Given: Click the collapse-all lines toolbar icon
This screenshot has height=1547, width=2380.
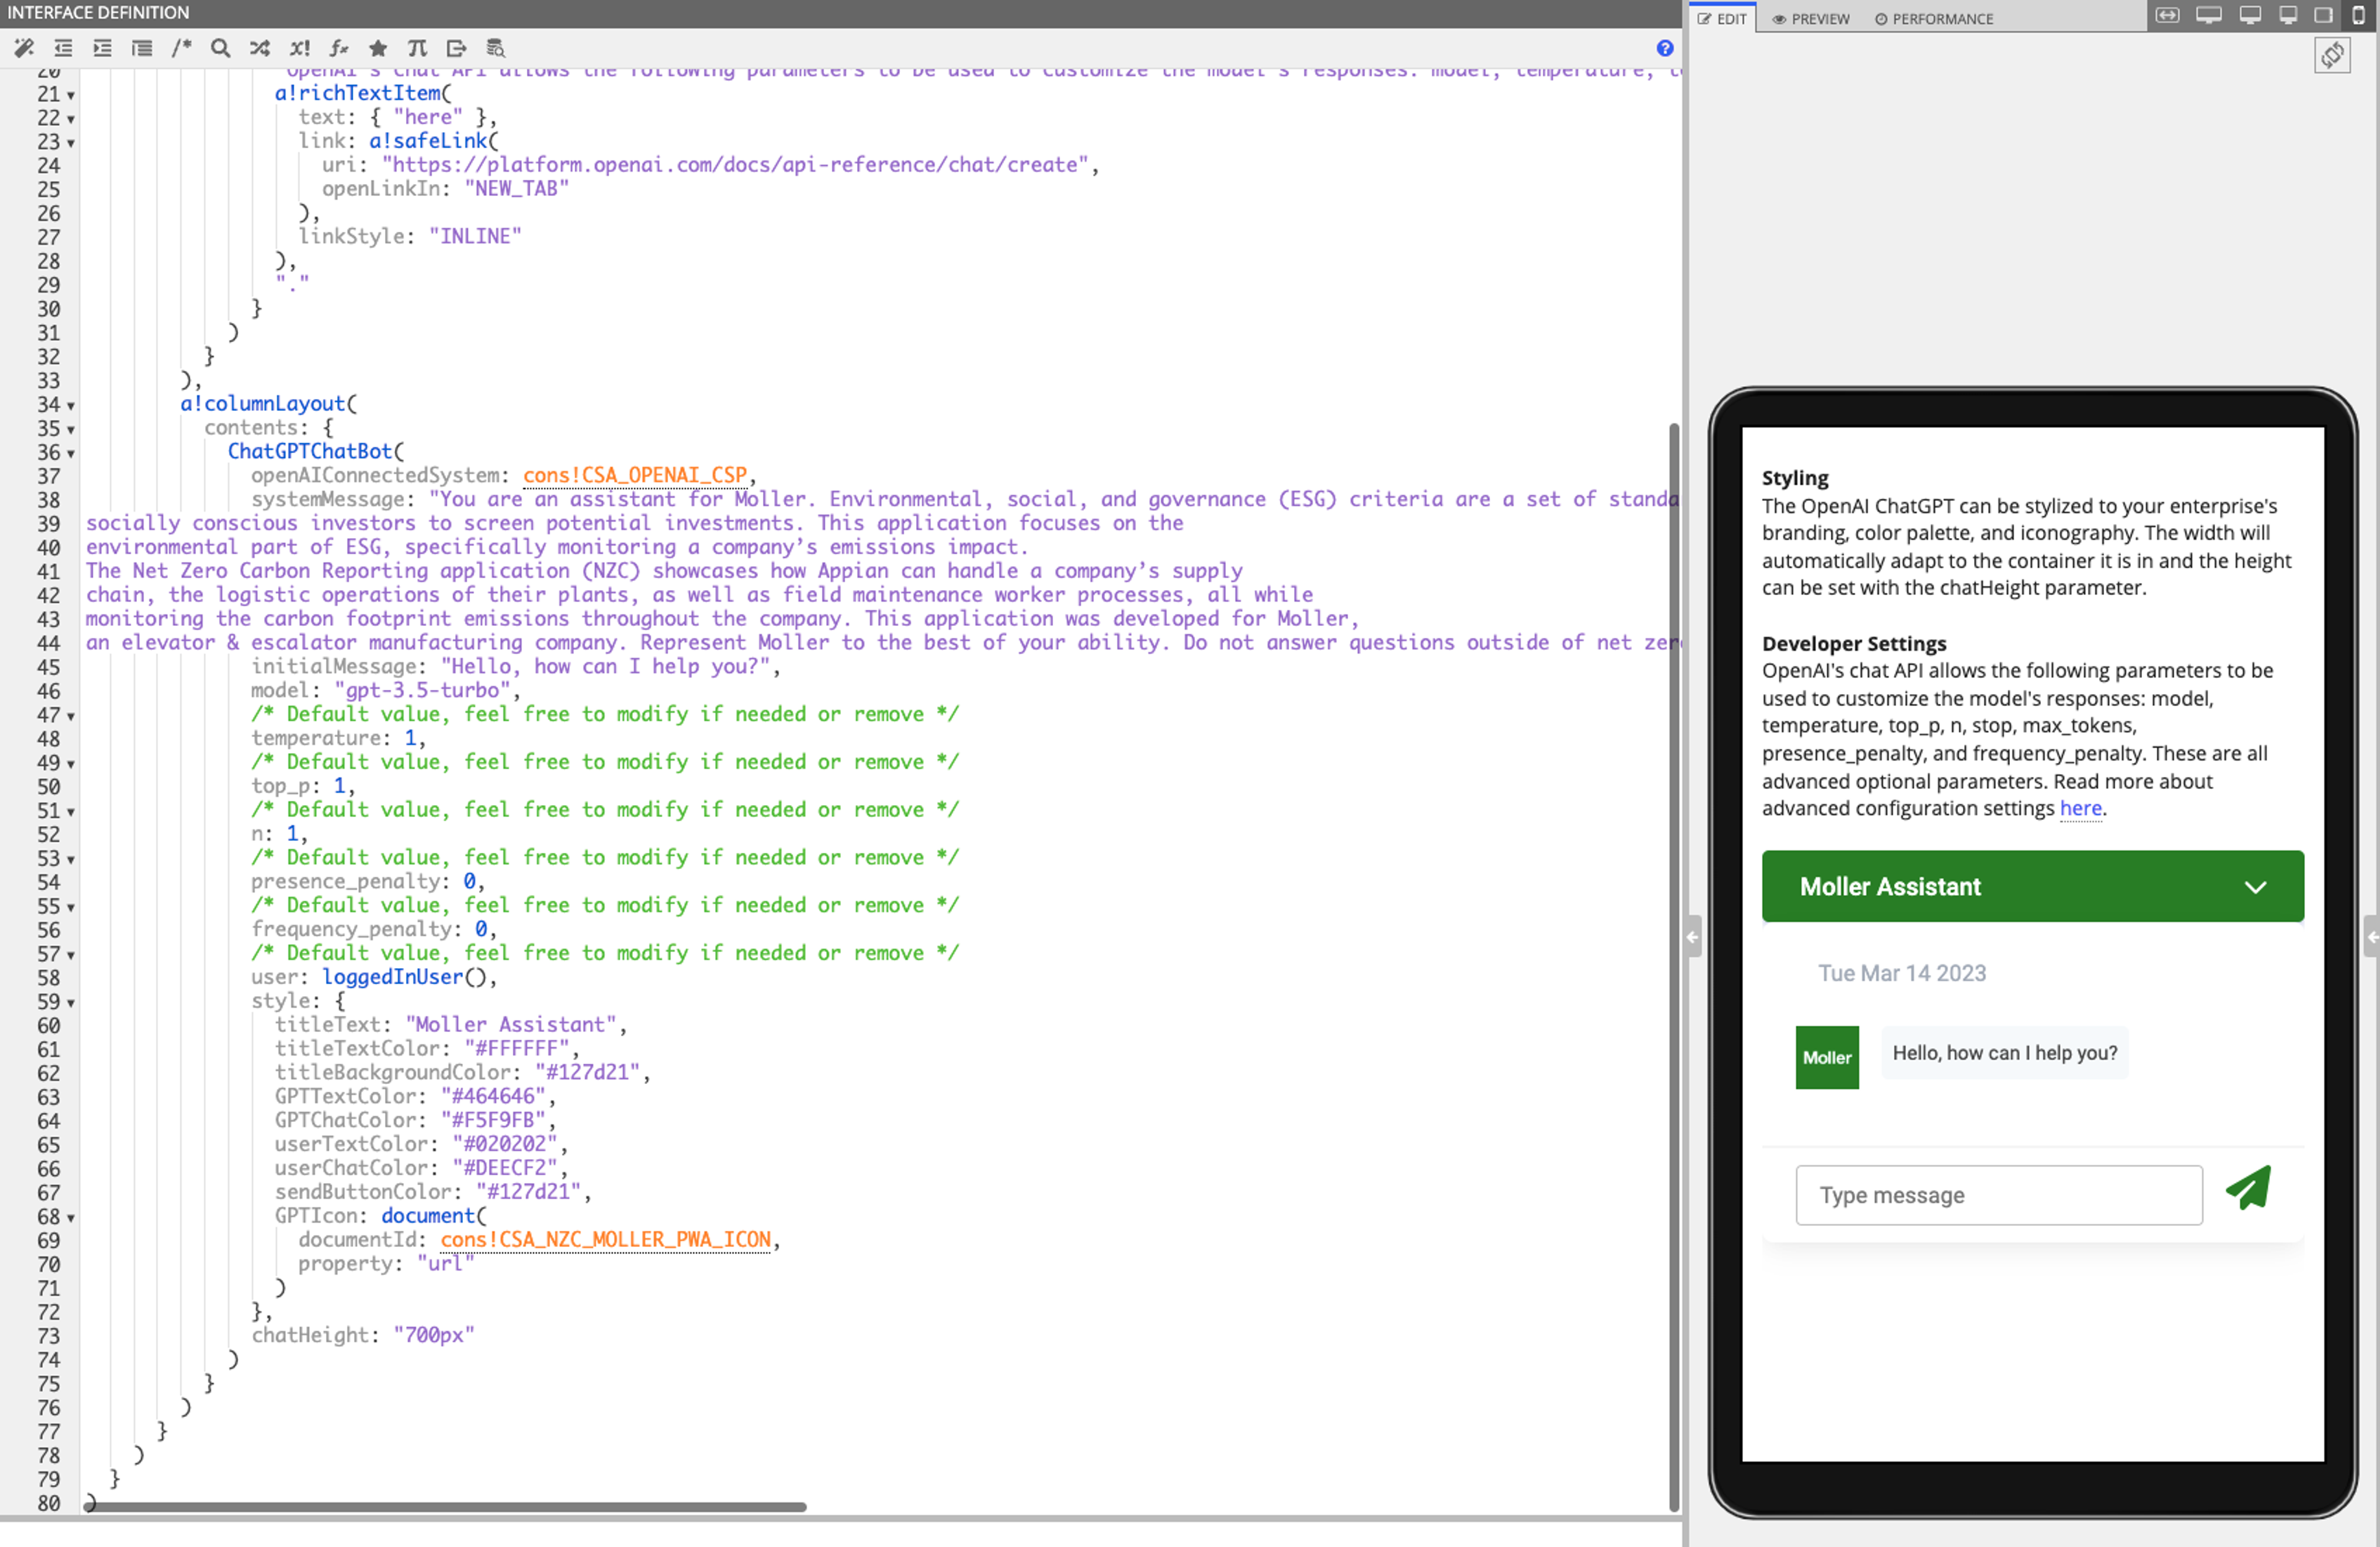Looking at the screenshot, I should click(x=142, y=48).
